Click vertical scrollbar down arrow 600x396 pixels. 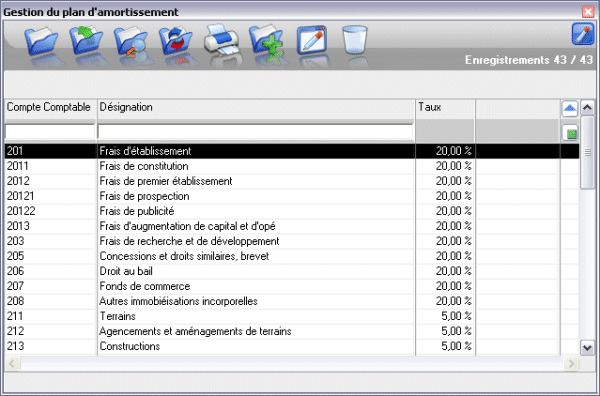tap(587, 348)
